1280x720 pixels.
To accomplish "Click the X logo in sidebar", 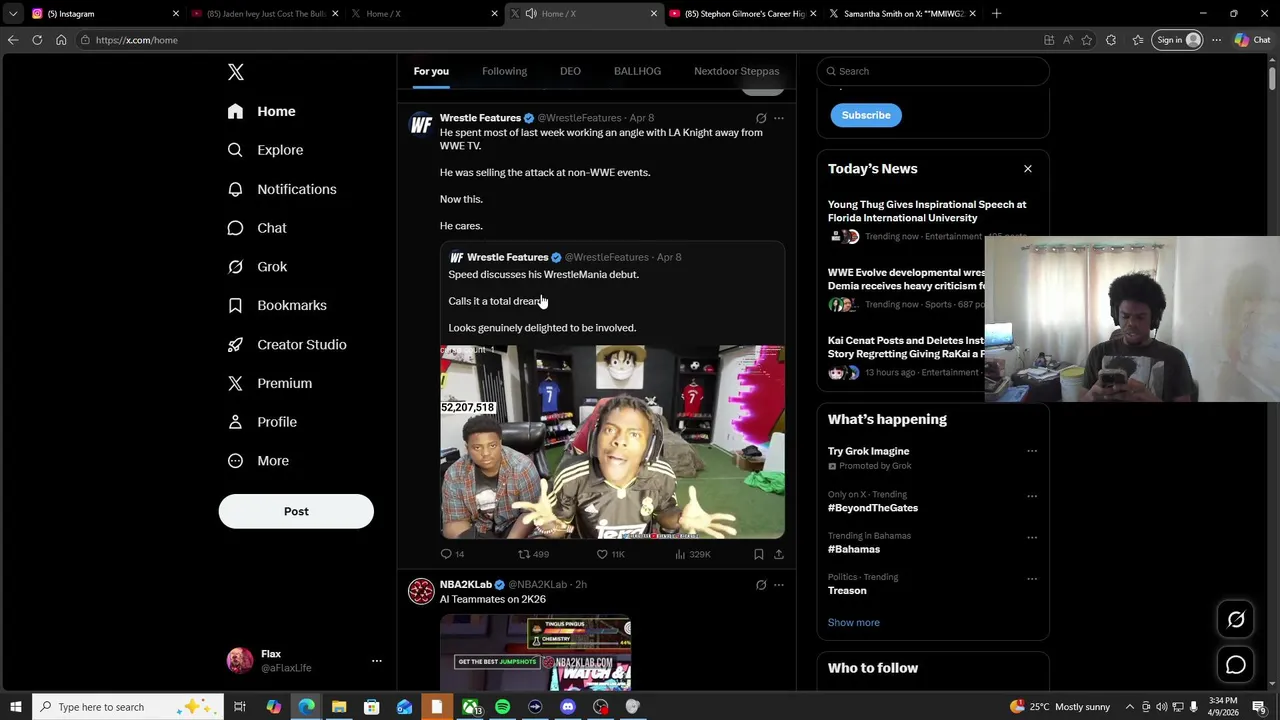I will point(236,72).
